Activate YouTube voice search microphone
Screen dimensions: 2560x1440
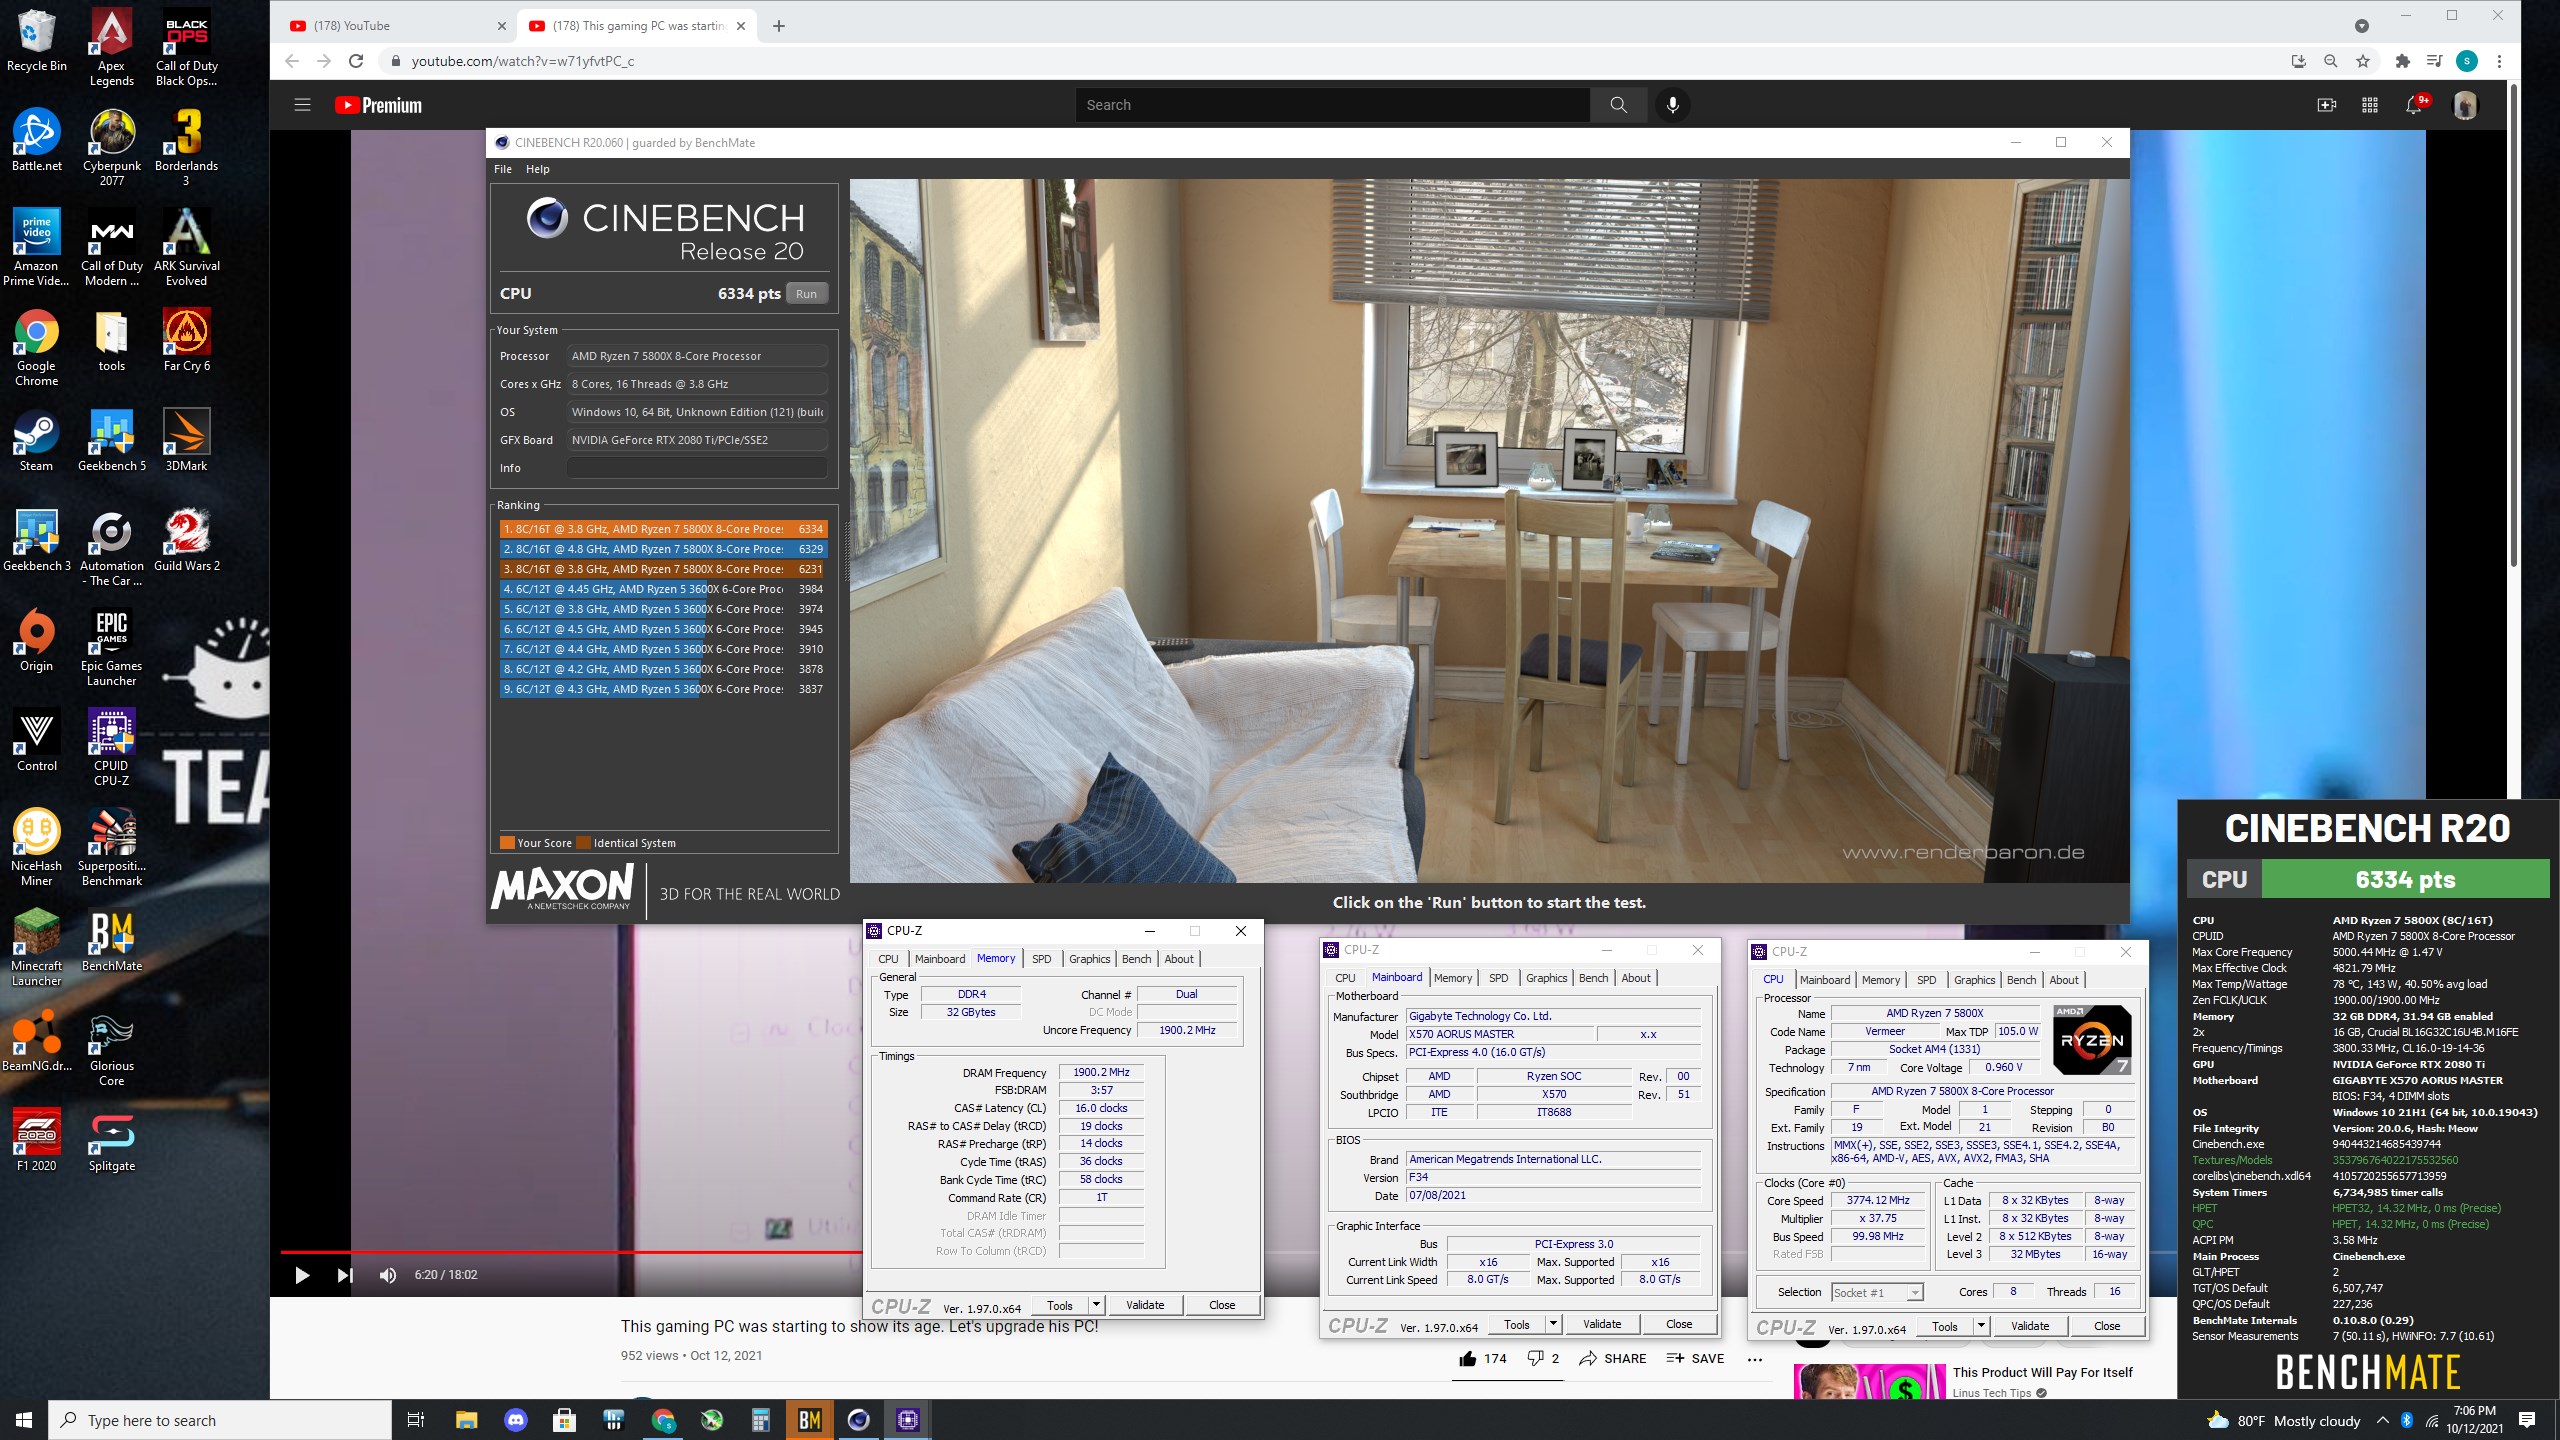(x=1672, y=105)
